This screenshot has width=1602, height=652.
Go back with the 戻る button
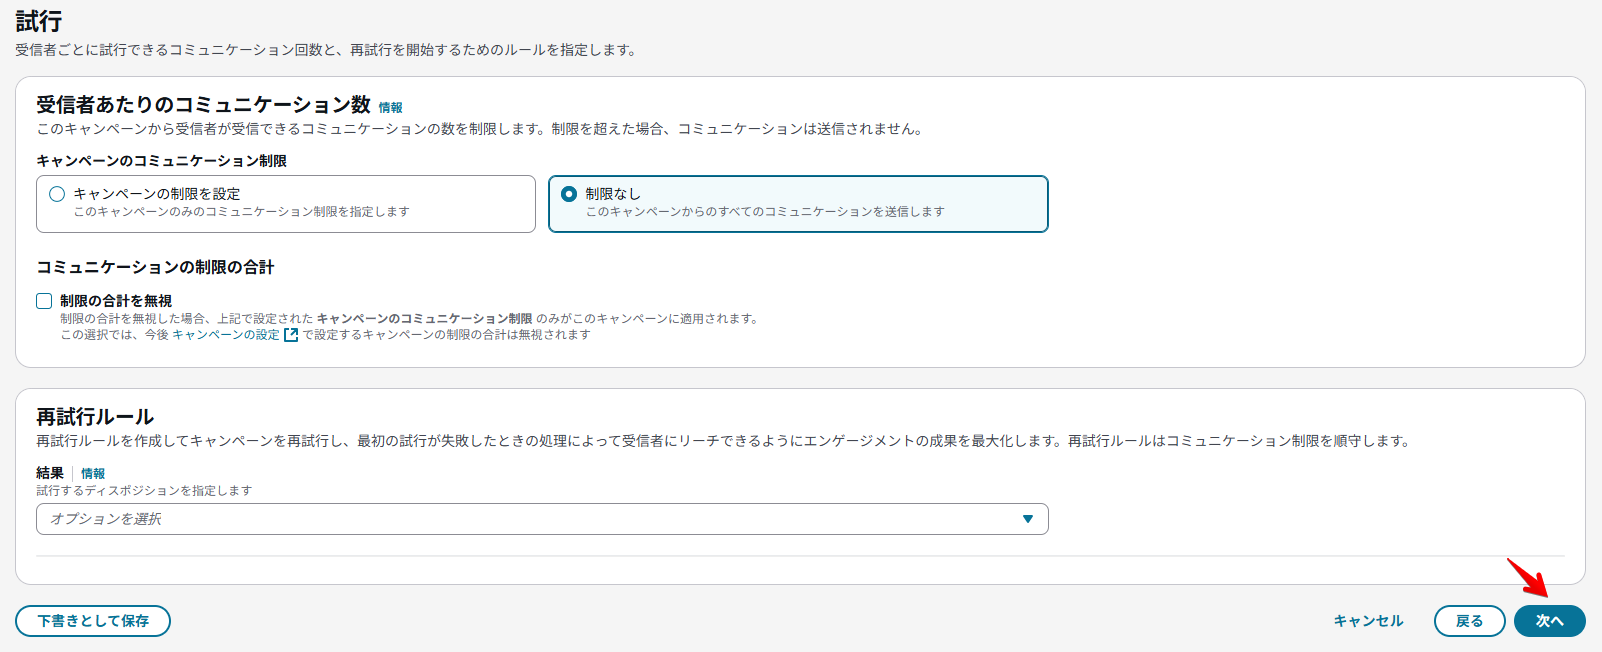tap(1469, 621)
